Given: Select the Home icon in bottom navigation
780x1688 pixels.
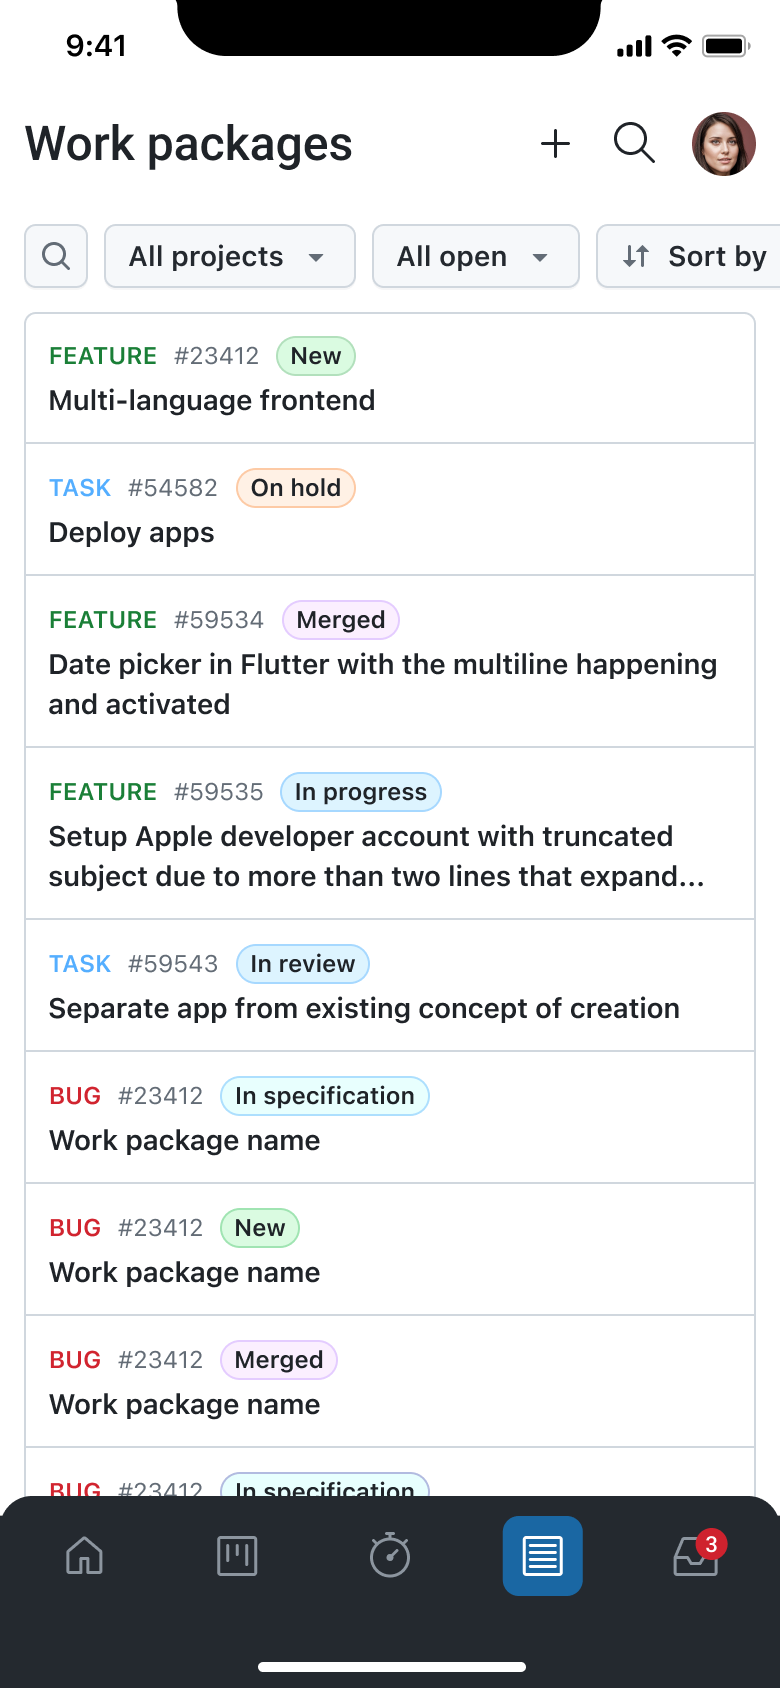Looking at the screenshot, I should [83, 1556].
